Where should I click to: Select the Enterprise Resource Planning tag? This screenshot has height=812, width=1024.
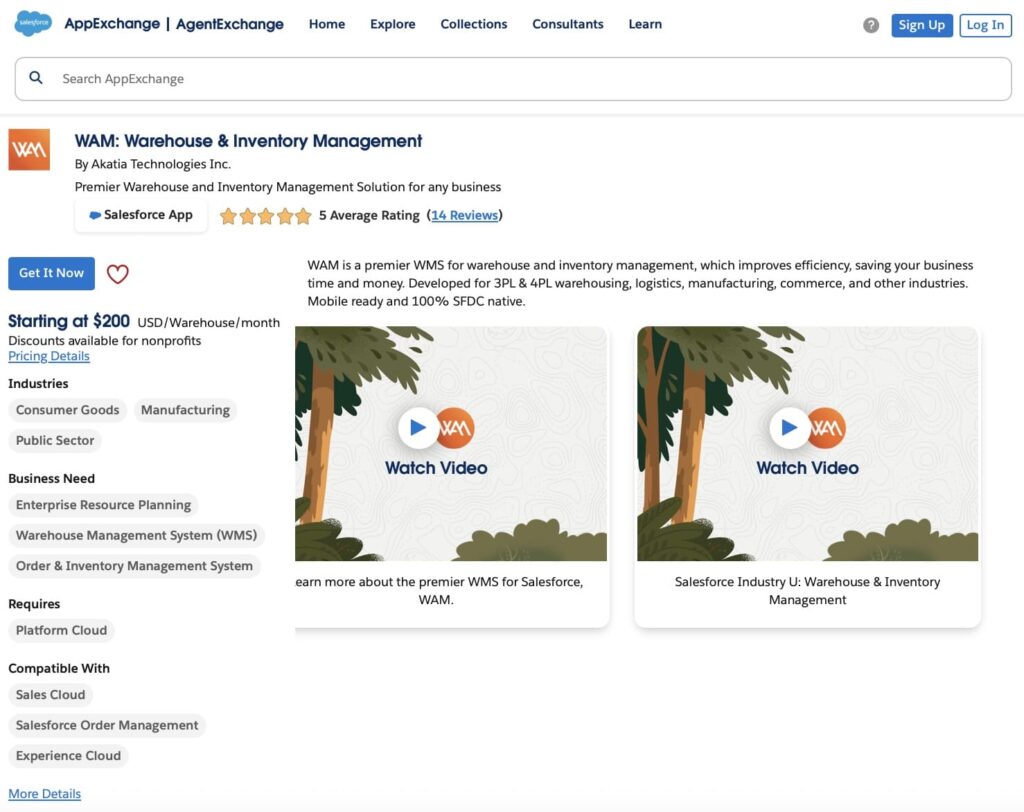pos(103,505)
